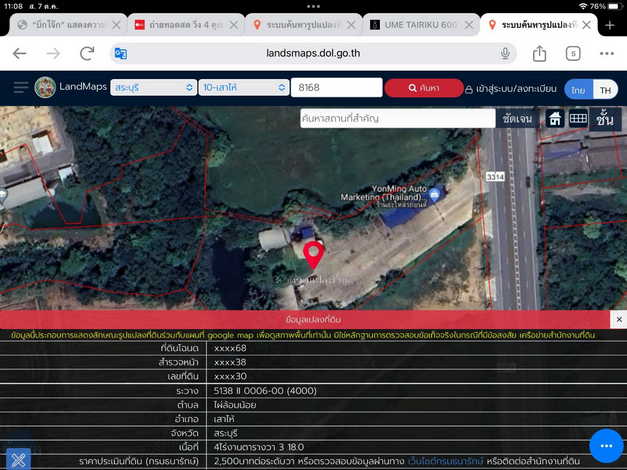627x470 pixels.
Task: Close the red ข้อมูลแปลงที่ดิน info panel
Action: tap(619, 319)
